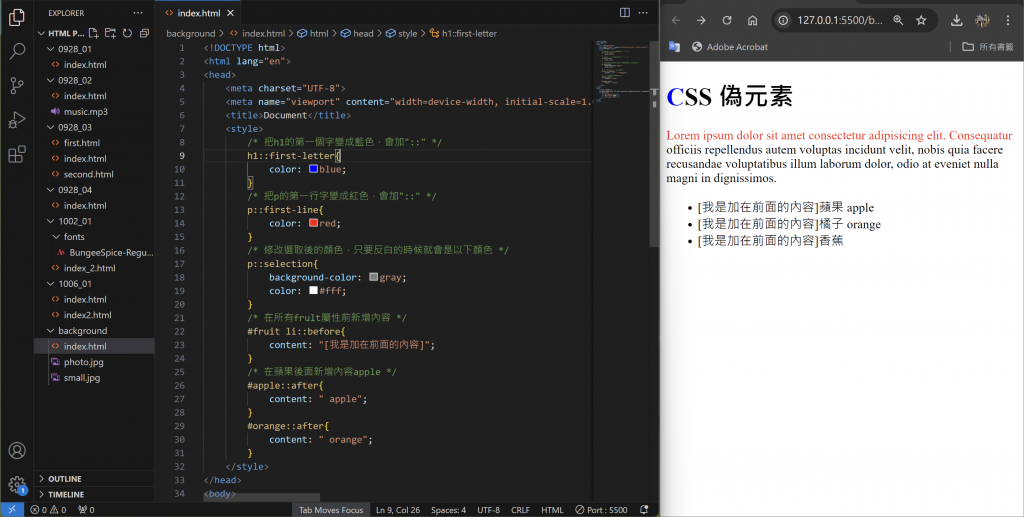Expand the OUTLINE section

pos(94,478)
